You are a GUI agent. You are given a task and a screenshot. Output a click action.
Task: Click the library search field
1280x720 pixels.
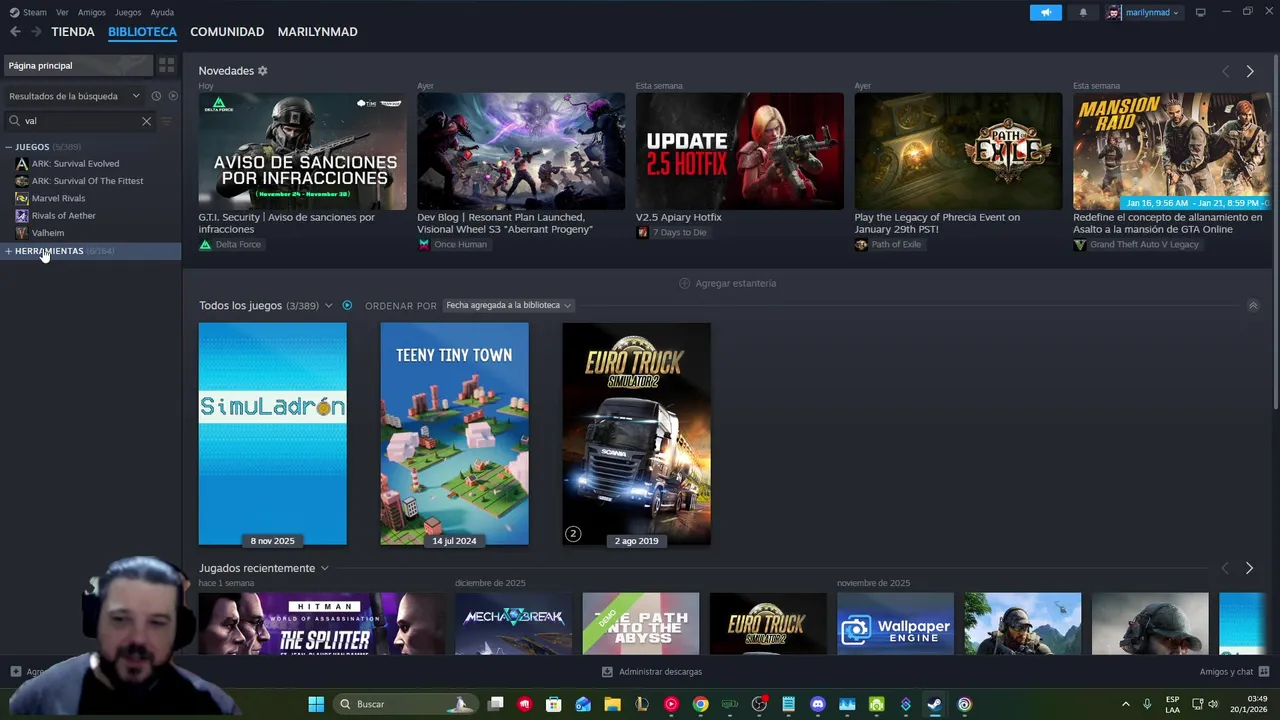coord(80,121)
